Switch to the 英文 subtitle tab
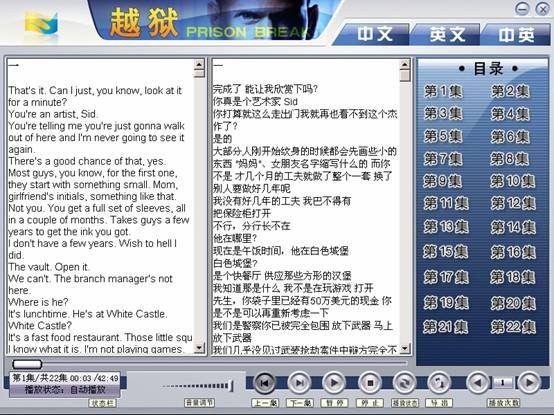Viewport: 554px width, 415px height. [447, 34]
